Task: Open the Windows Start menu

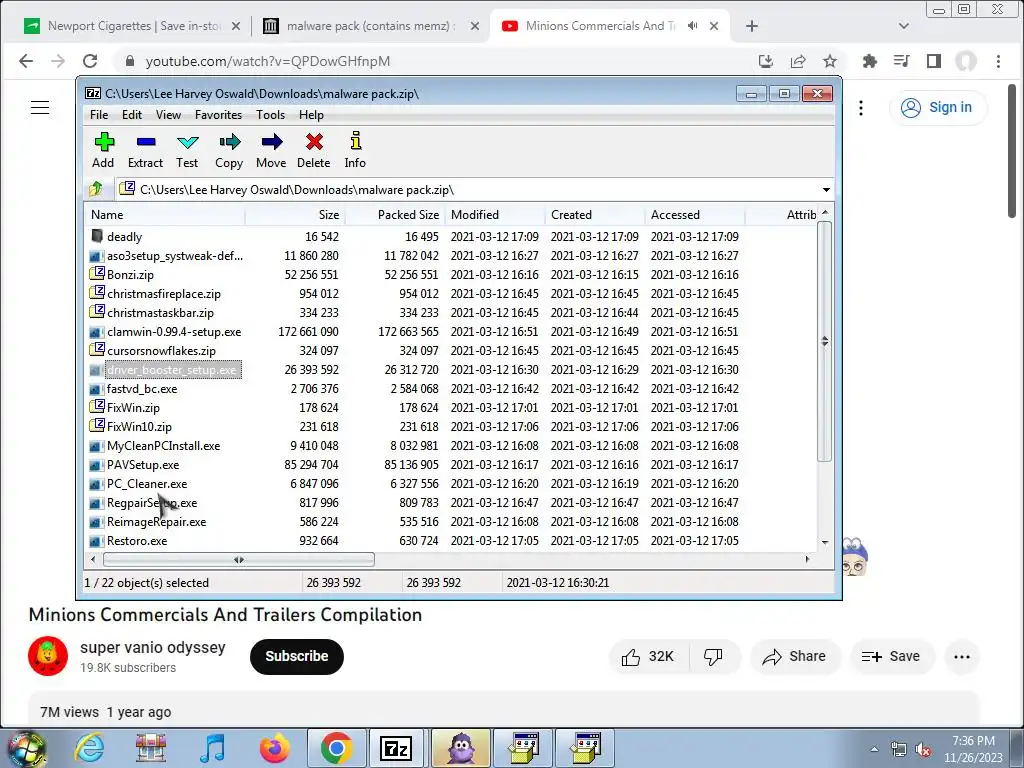Action: (x=27, y=748)
